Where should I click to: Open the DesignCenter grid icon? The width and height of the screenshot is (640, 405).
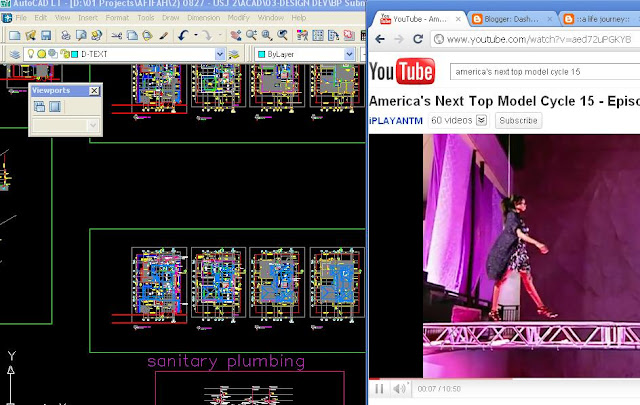[318, 36]
